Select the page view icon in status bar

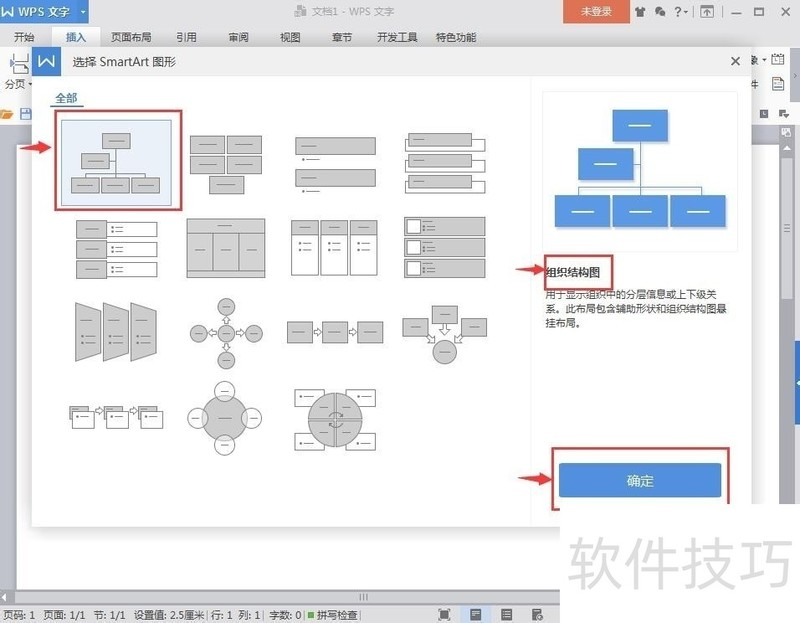pyautogui.click(x=475, y=613)
